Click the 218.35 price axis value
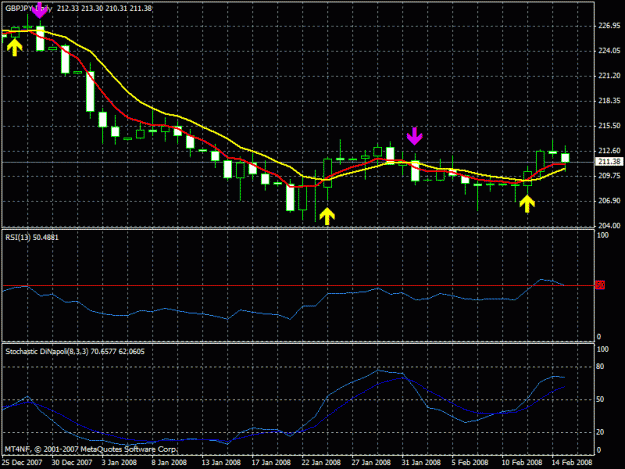 point(609,101)
